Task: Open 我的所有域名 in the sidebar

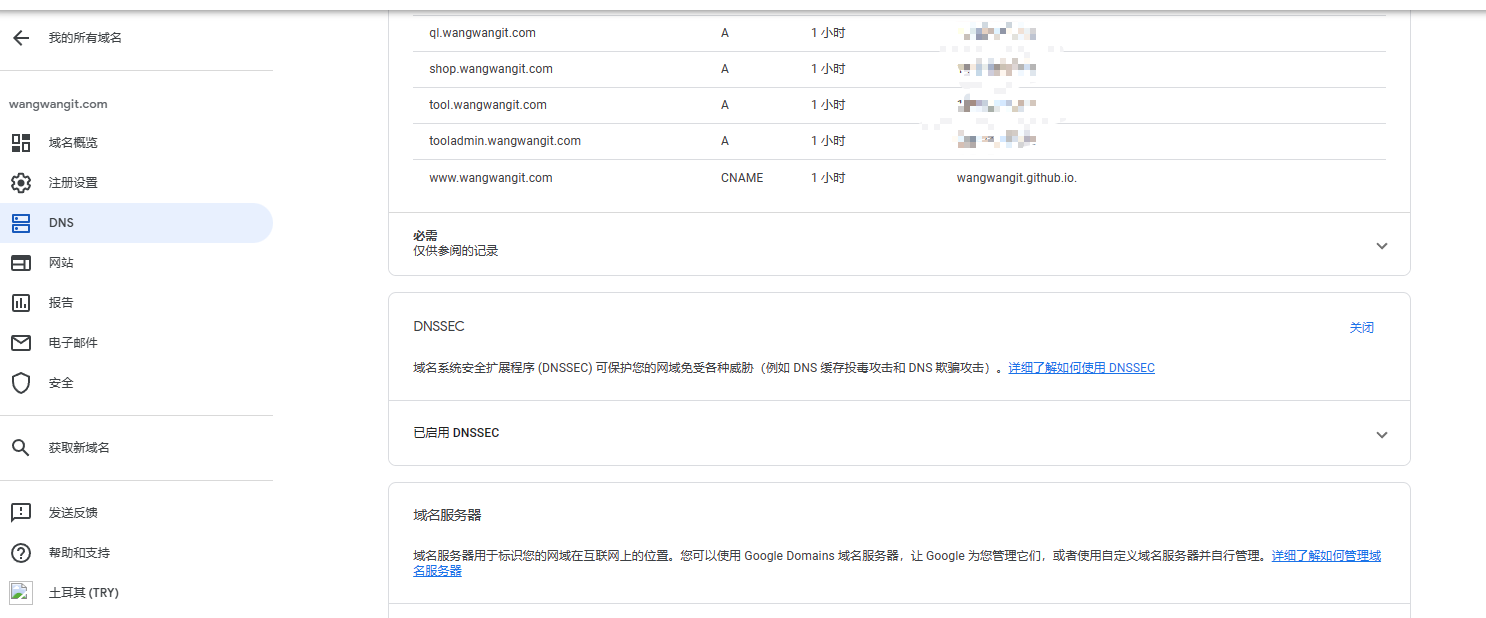Action: point(85,38)
